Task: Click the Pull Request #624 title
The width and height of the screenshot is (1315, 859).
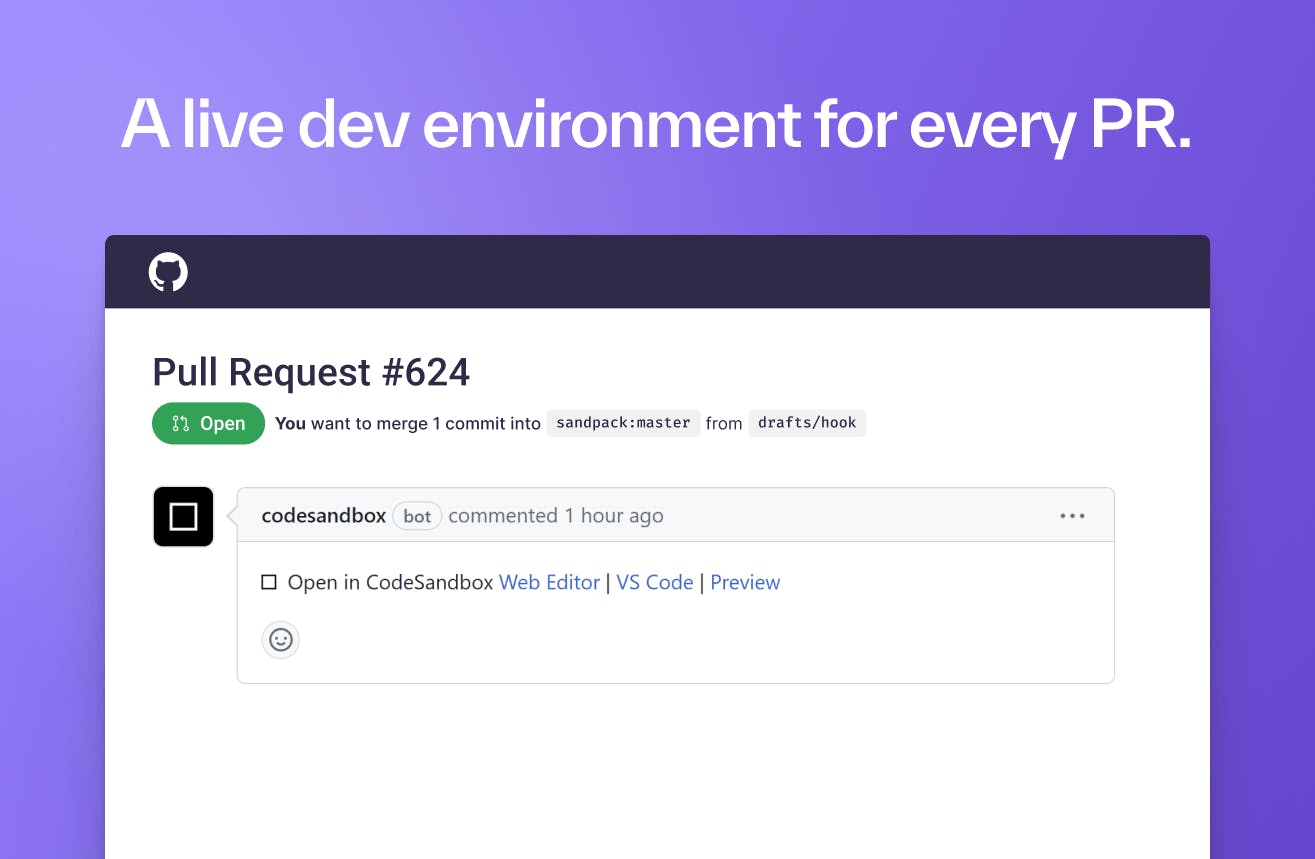Action: tap(311, 372)
